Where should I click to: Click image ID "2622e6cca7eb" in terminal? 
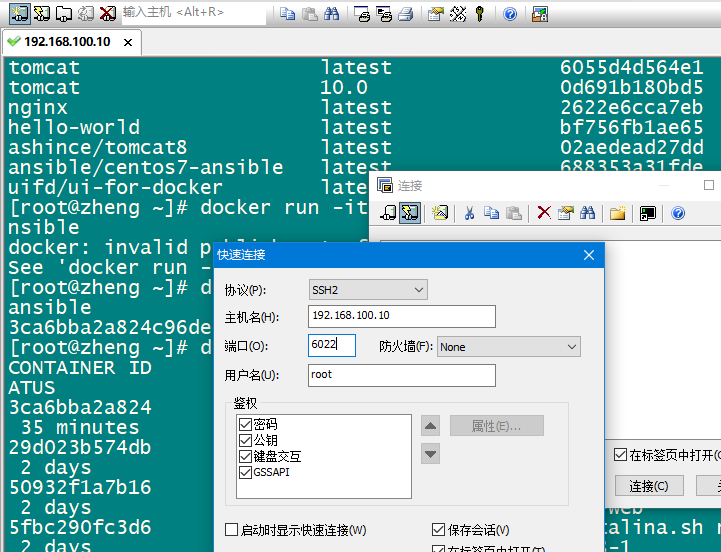pyautogui.click(x=632, y=108)
